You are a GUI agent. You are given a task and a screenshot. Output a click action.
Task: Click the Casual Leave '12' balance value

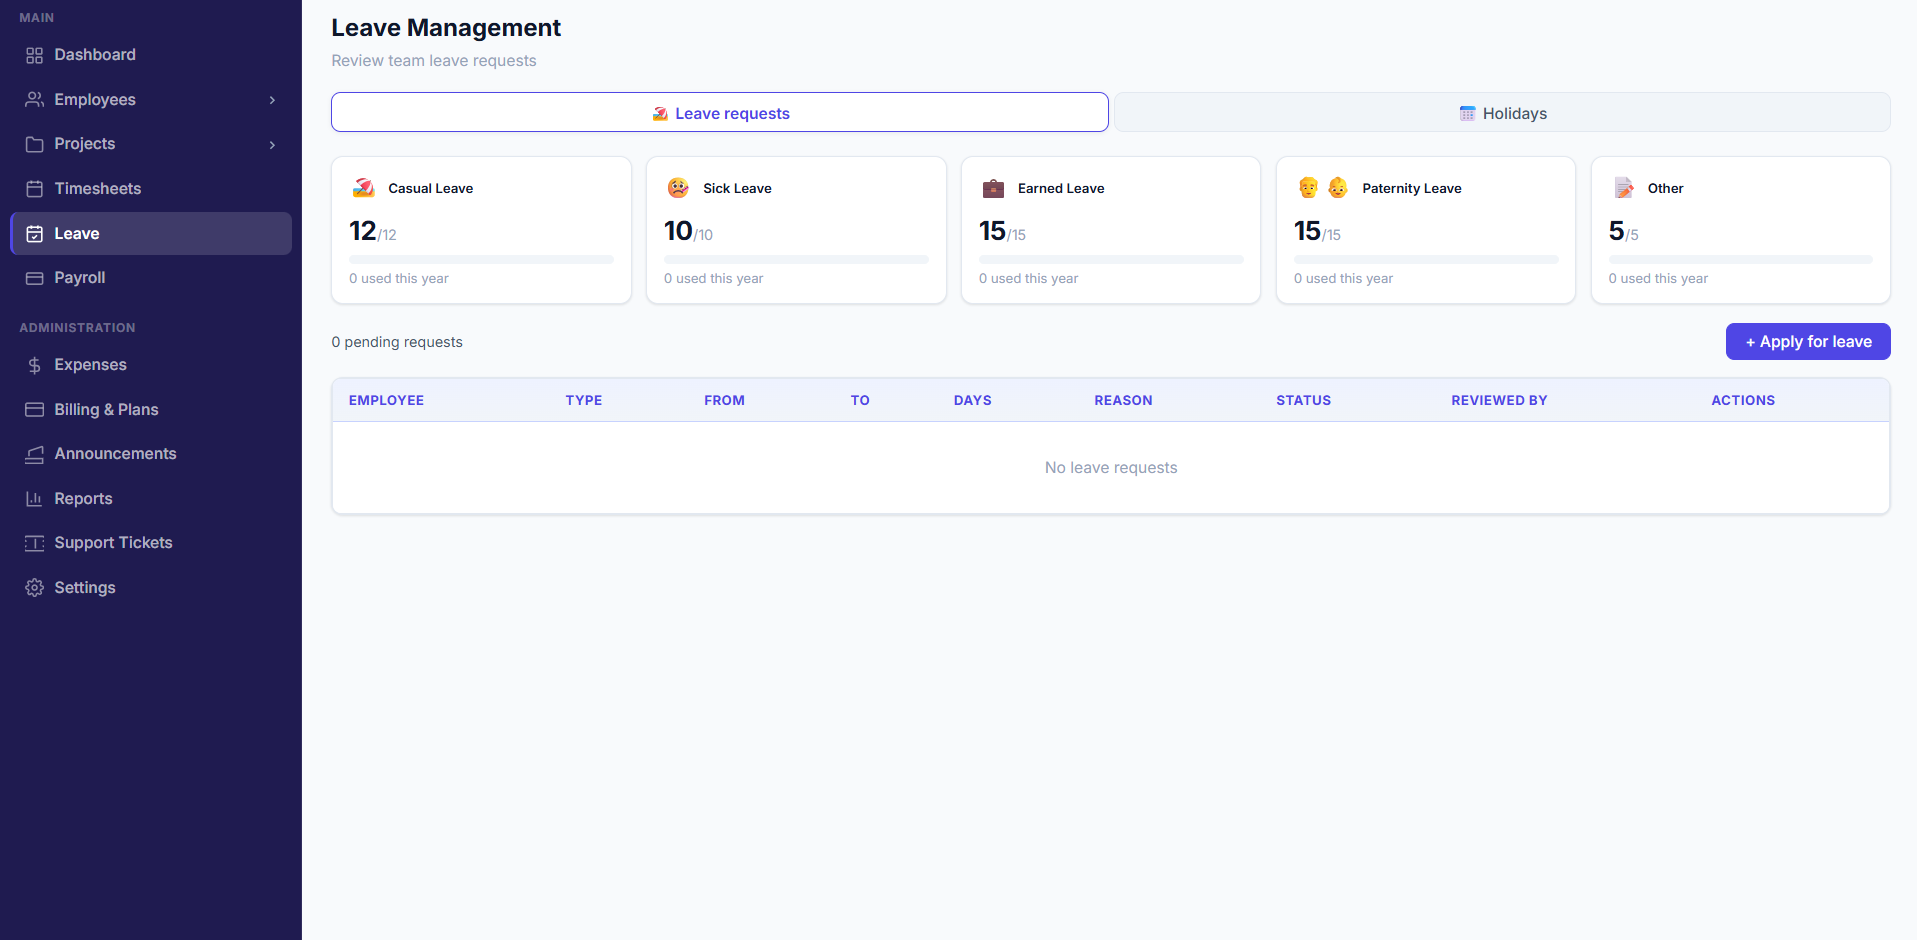[363, 231]
